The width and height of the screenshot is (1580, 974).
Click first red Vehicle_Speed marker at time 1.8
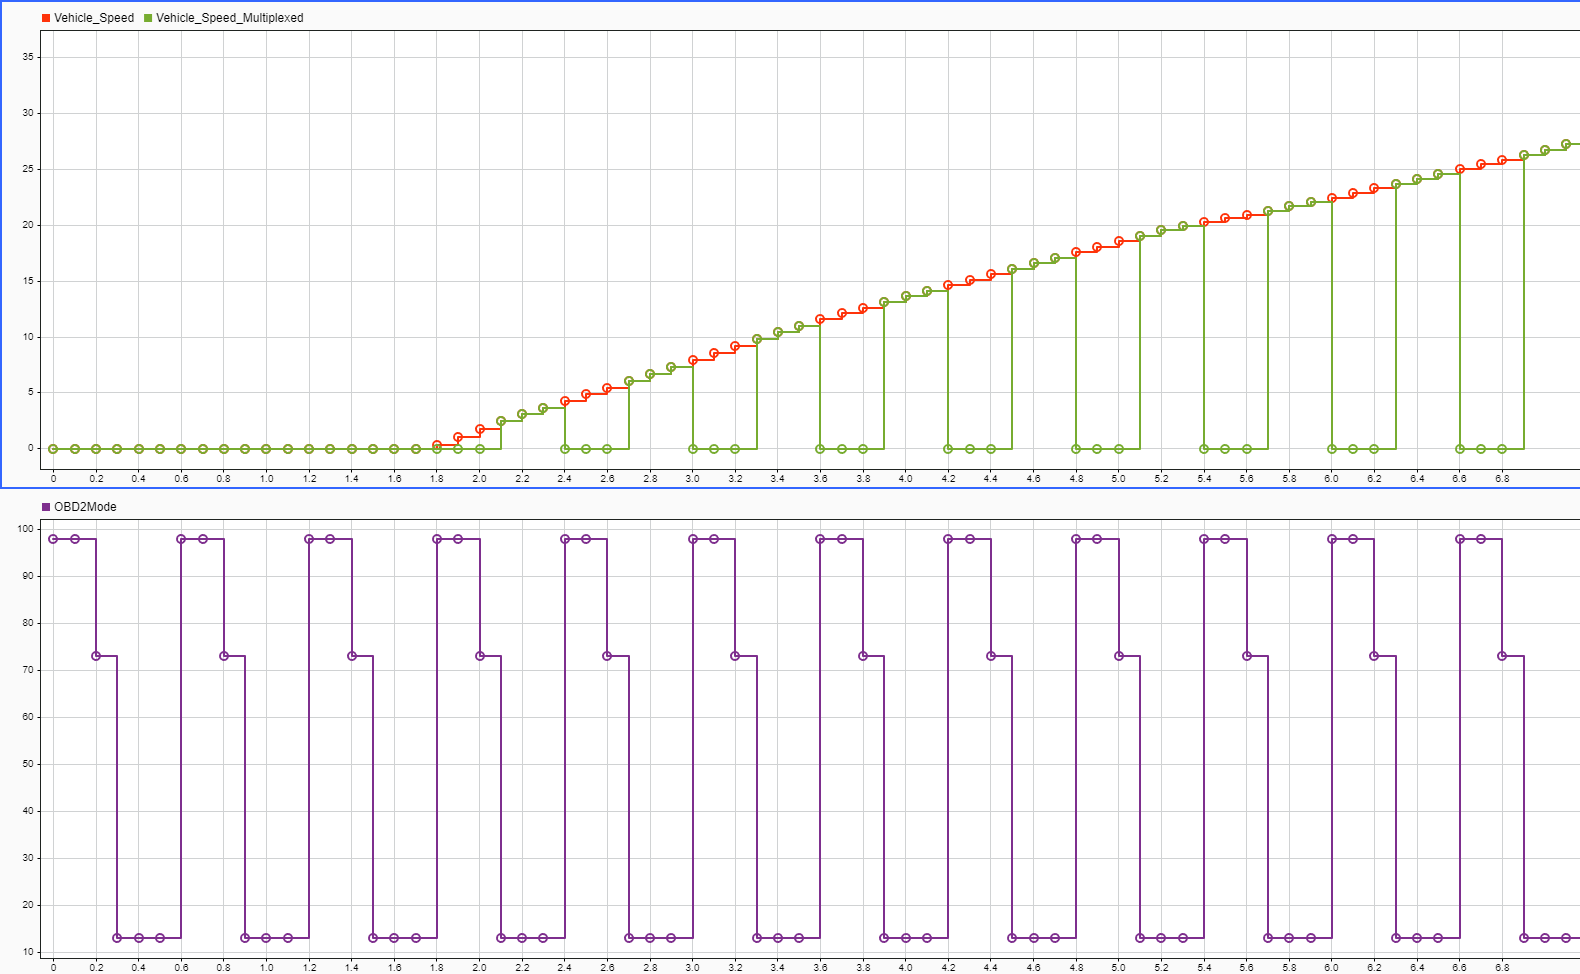tap(437, 445)
